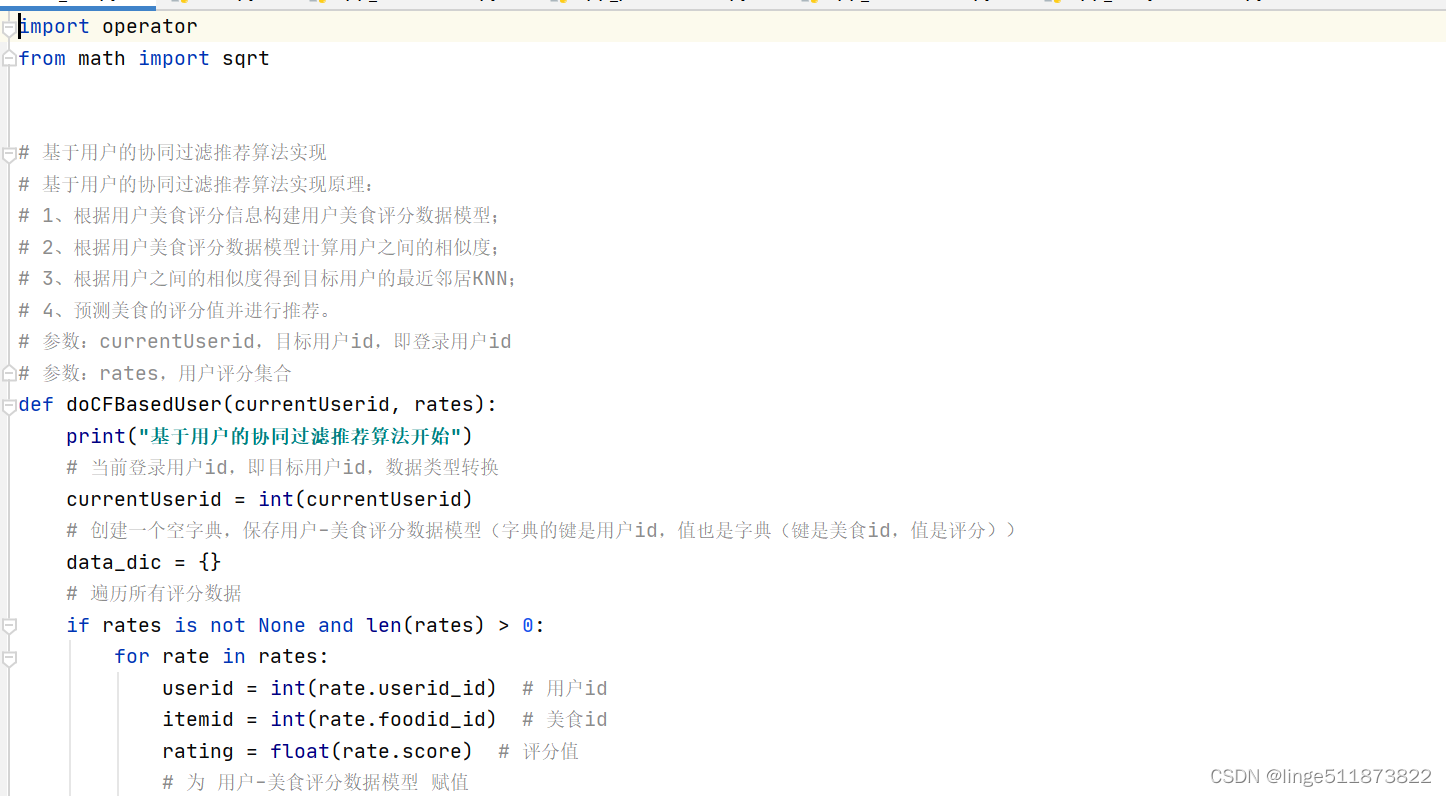Click 'data_dic = {}' assignment
1446x796 pixels.
point(144,562)
